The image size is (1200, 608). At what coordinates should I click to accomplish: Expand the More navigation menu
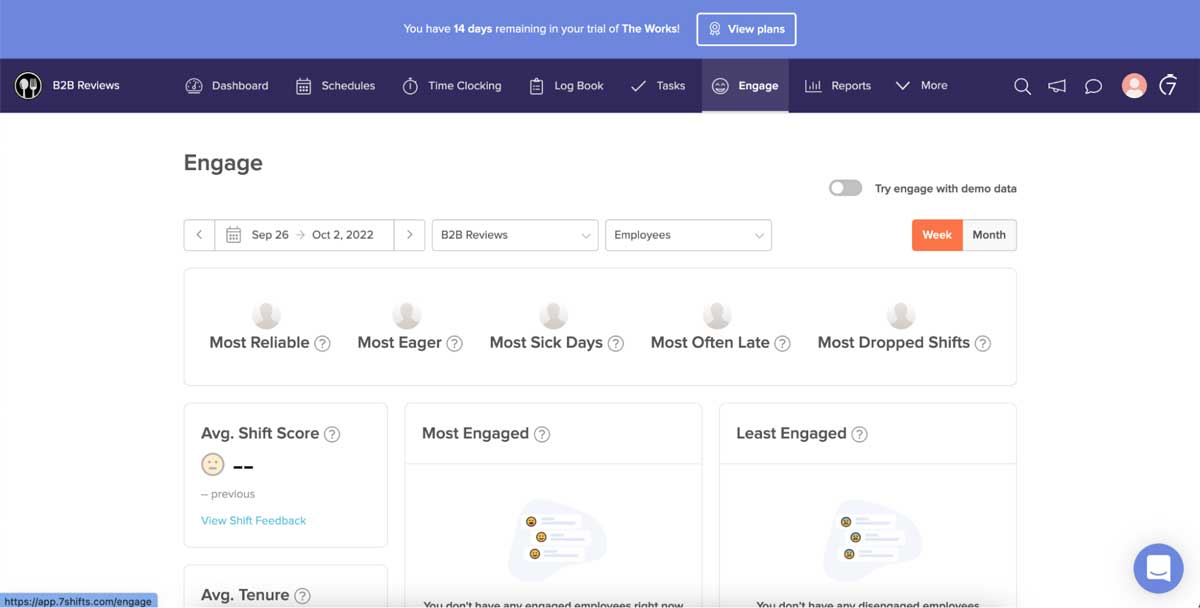(x=921, y=86)
